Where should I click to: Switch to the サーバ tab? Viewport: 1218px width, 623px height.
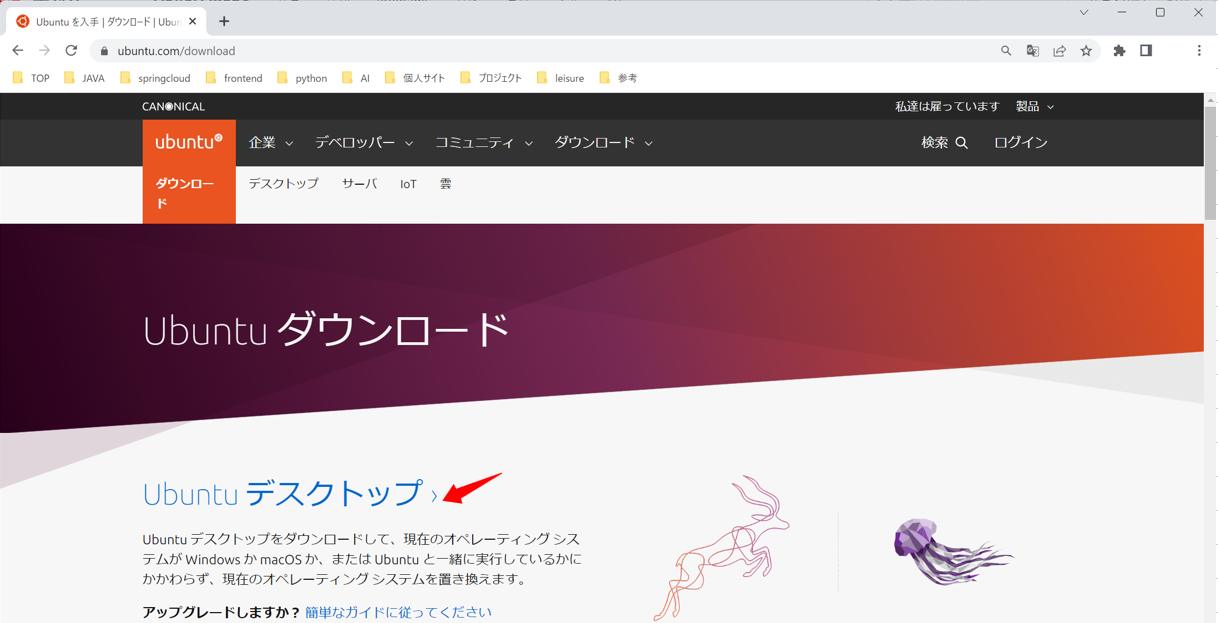point(360,184)
